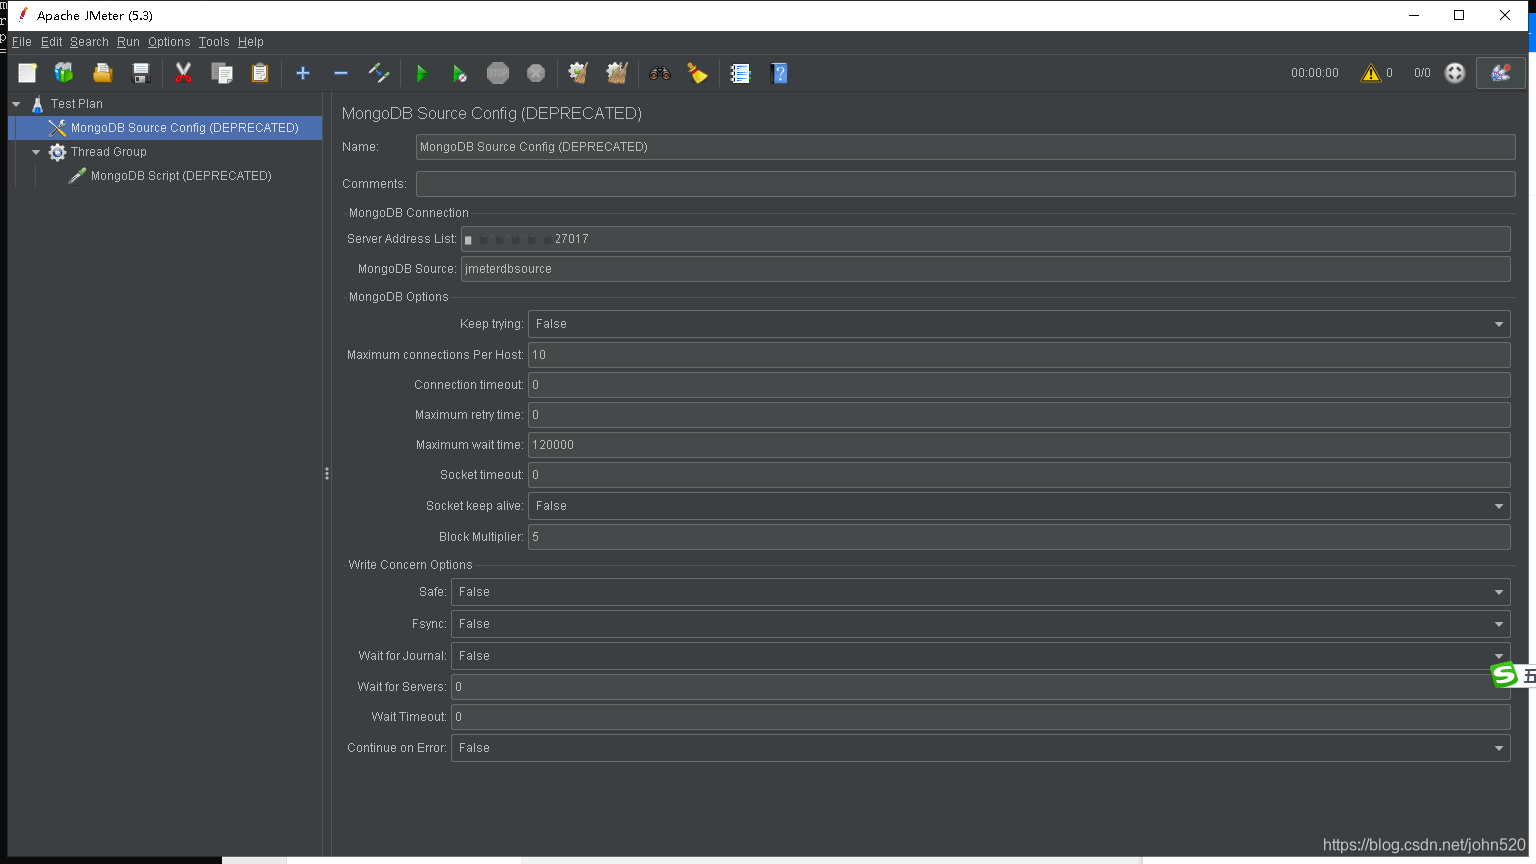Image resolution: width=1536 pixels, height=864 pixels.
Task: Click the Maximum wait time field
Action: point(1019,445)
